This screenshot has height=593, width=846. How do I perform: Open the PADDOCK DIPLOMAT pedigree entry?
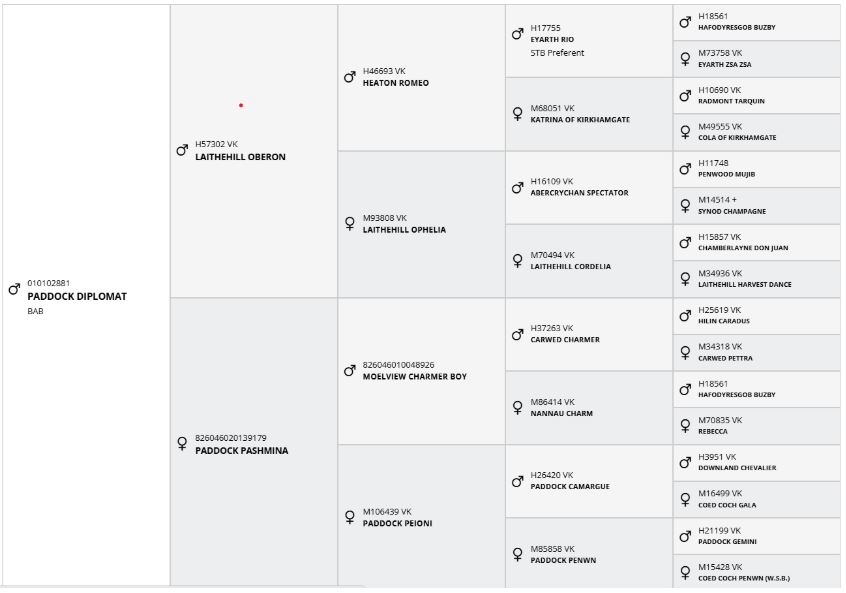(77, 297)
